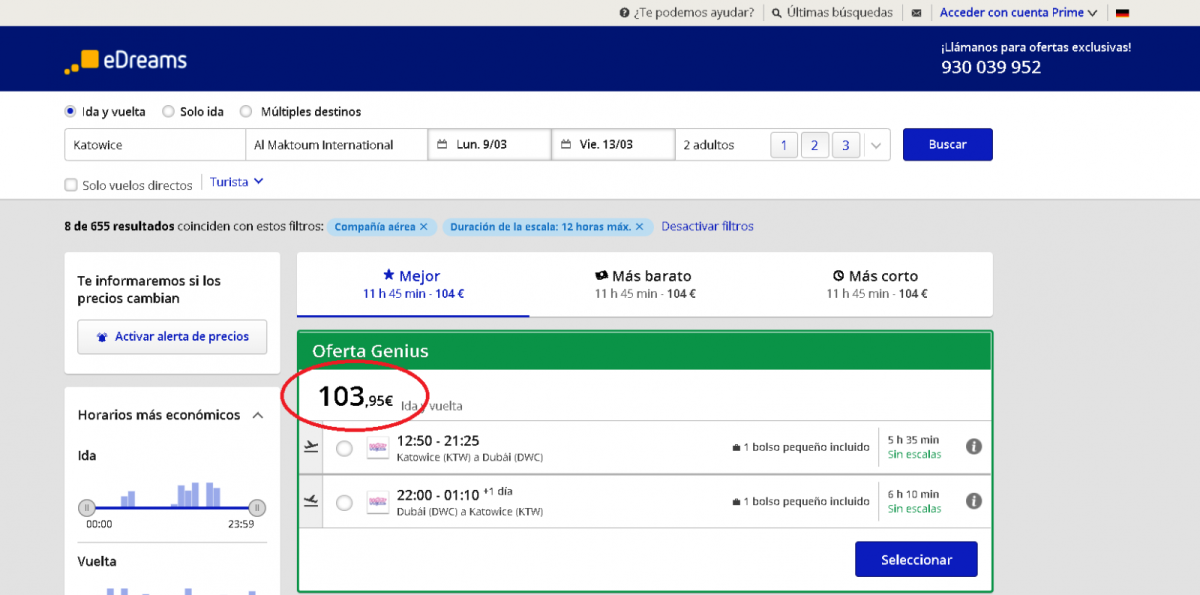Select the 12:50 - 21:25 outbound flight
Screen dimensions: 1200x595
[344, 449]
